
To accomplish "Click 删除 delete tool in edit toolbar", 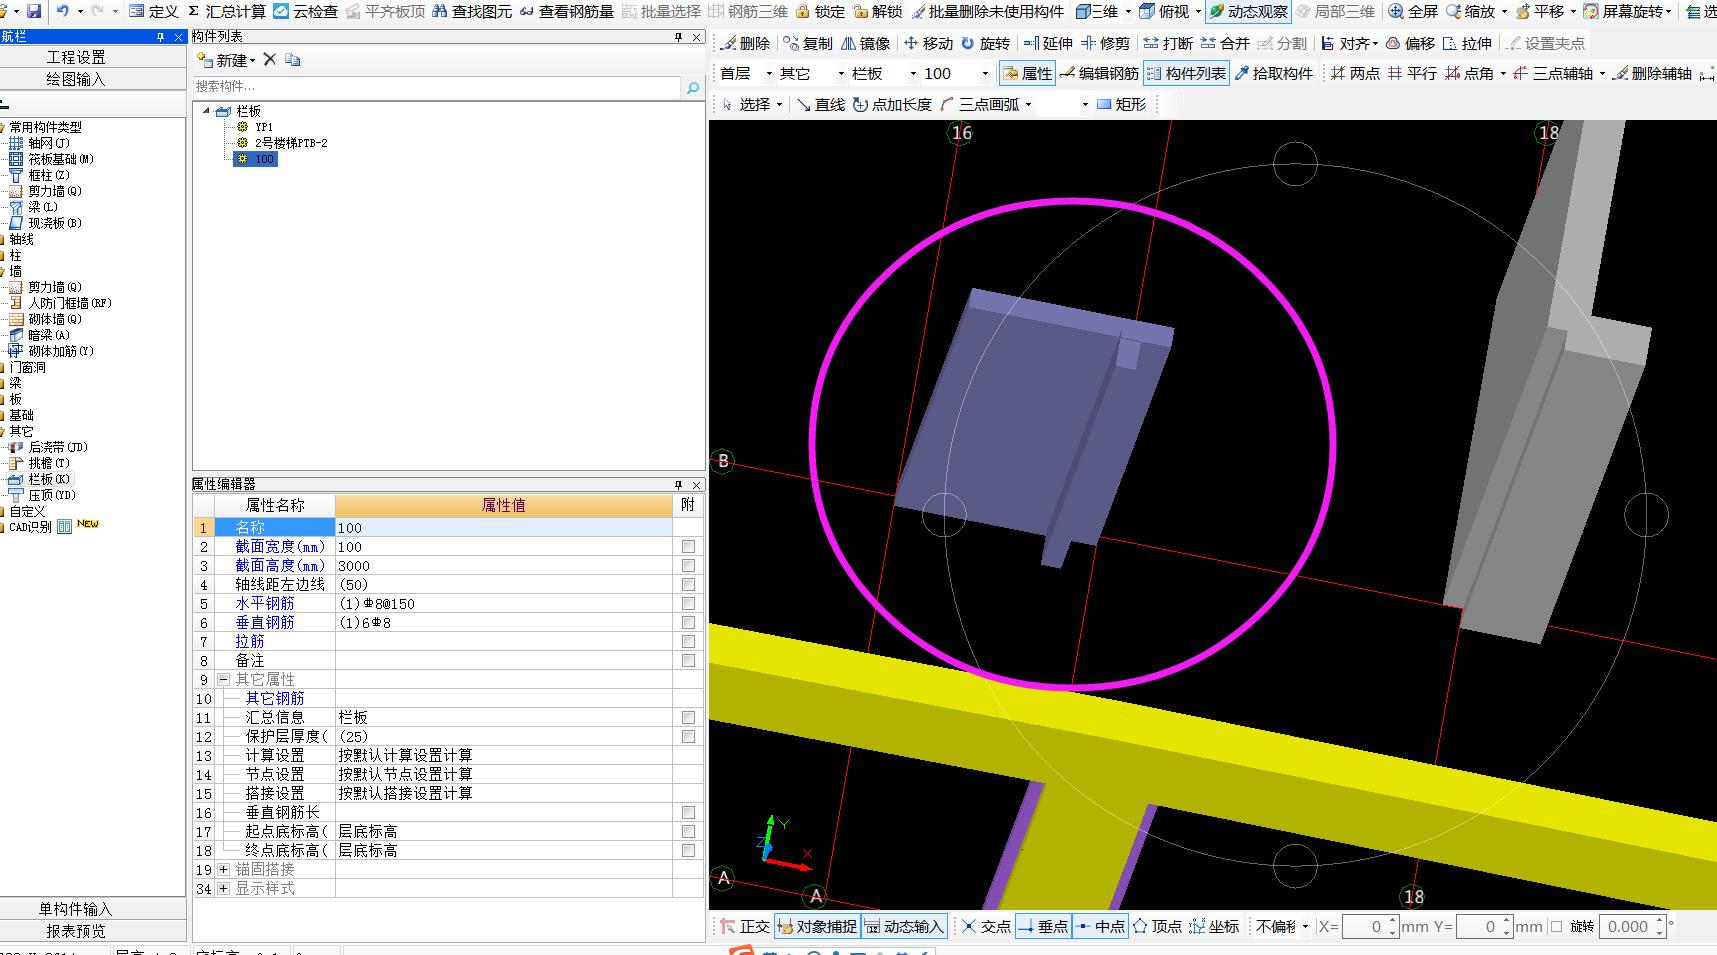I will tap(745, 43).
